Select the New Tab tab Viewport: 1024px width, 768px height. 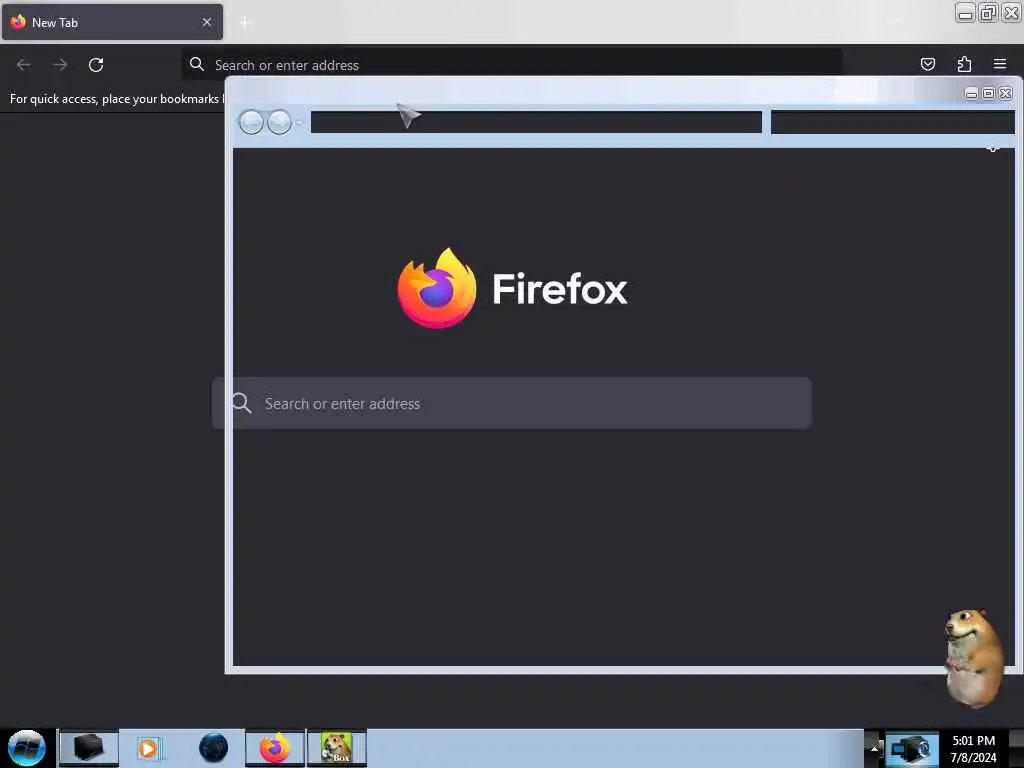112,22
